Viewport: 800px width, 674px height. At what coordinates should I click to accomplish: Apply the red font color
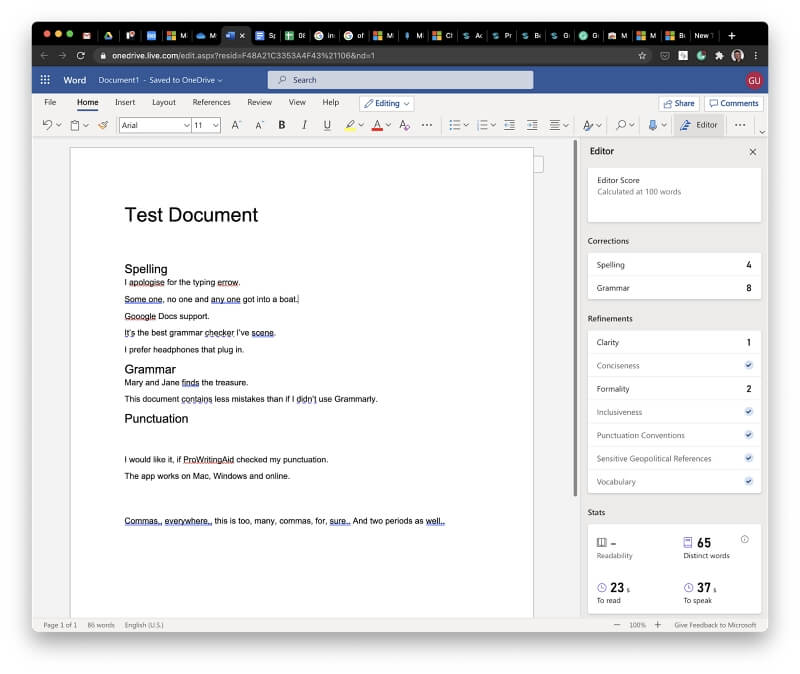(377, 125)
